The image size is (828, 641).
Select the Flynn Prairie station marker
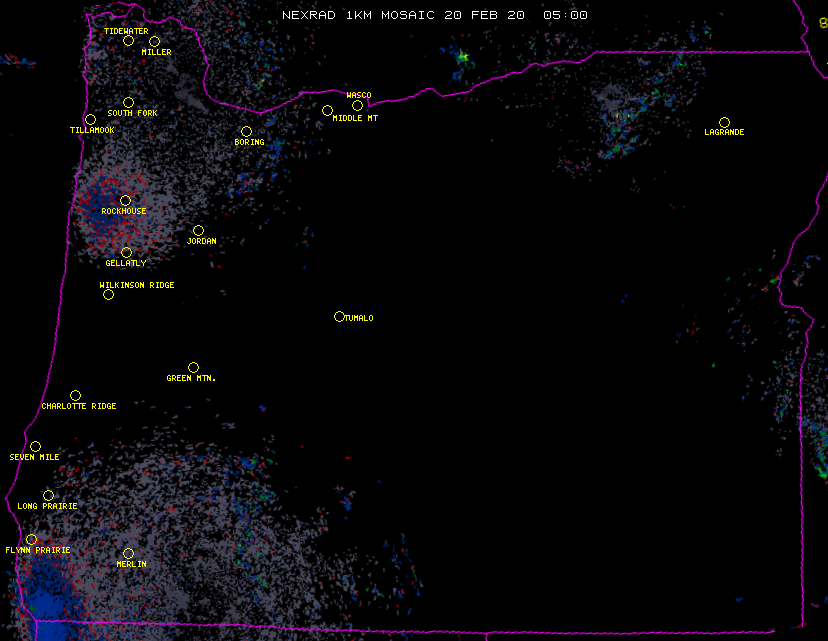(31, 539)
